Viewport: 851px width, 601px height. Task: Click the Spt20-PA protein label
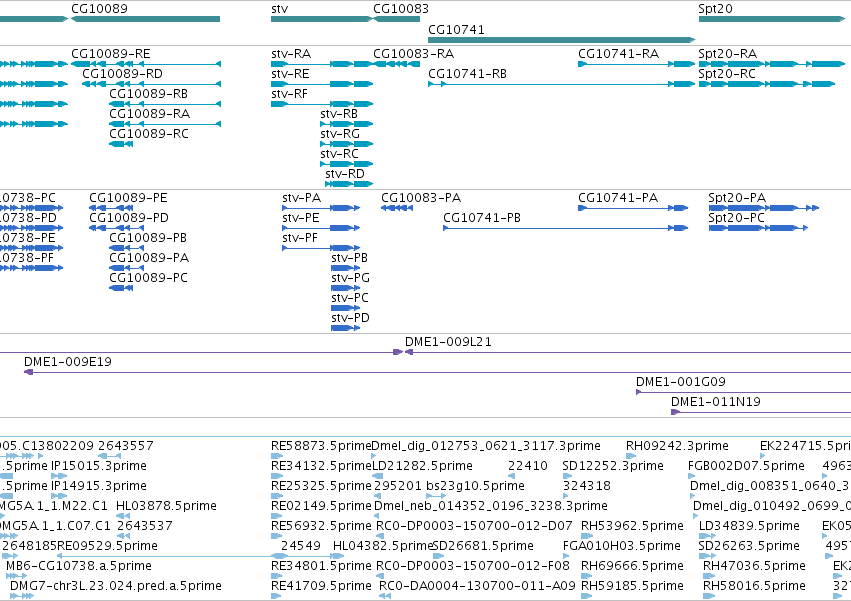coord(737,198)
